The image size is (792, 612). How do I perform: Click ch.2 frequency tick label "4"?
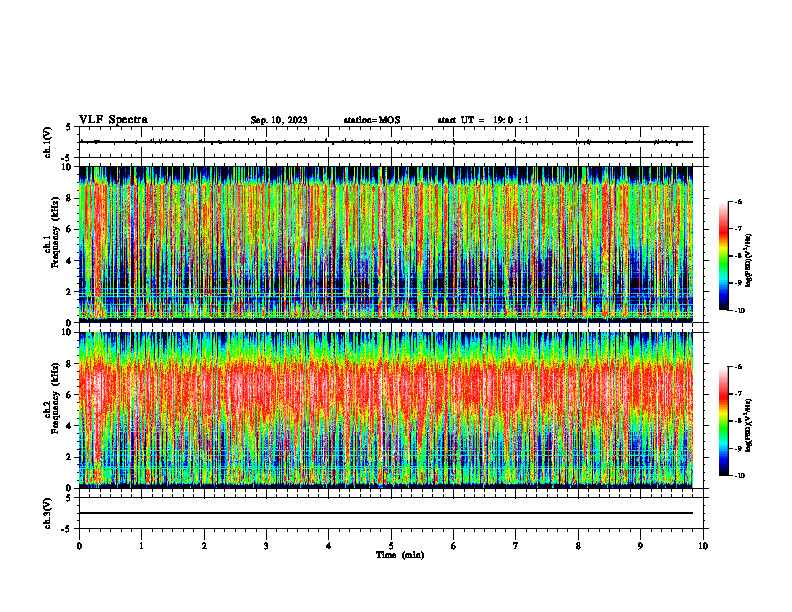click(69, 426)
